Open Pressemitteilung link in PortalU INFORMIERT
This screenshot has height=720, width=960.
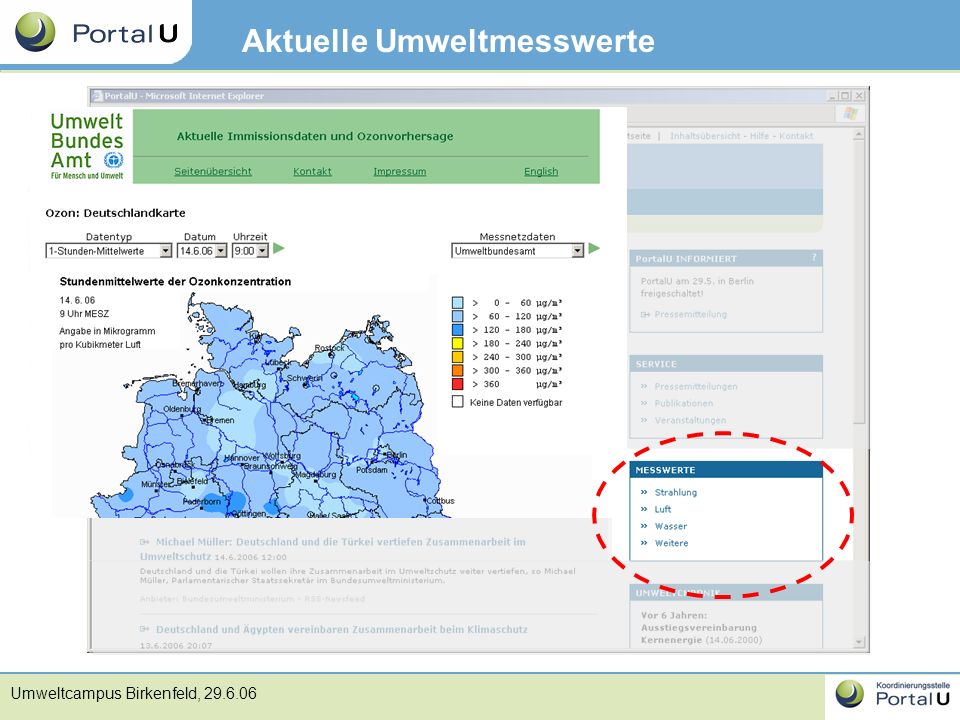(x=690, y=315)
